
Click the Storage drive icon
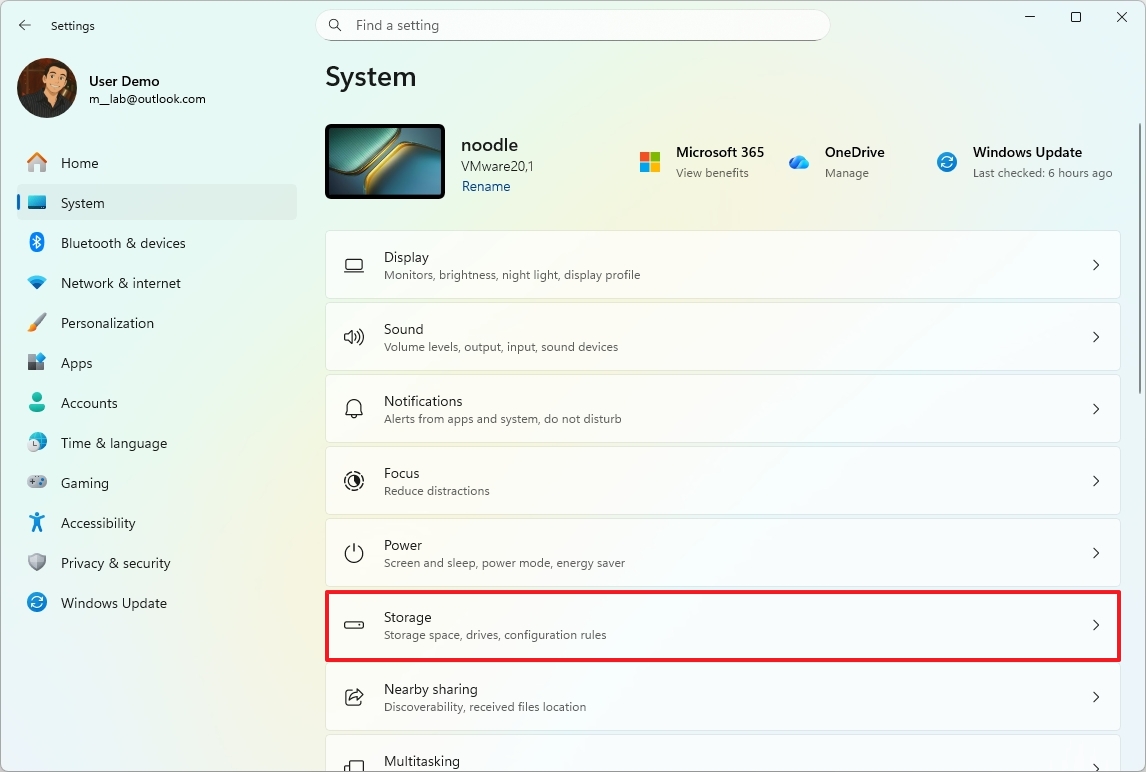tap(354, 624)
